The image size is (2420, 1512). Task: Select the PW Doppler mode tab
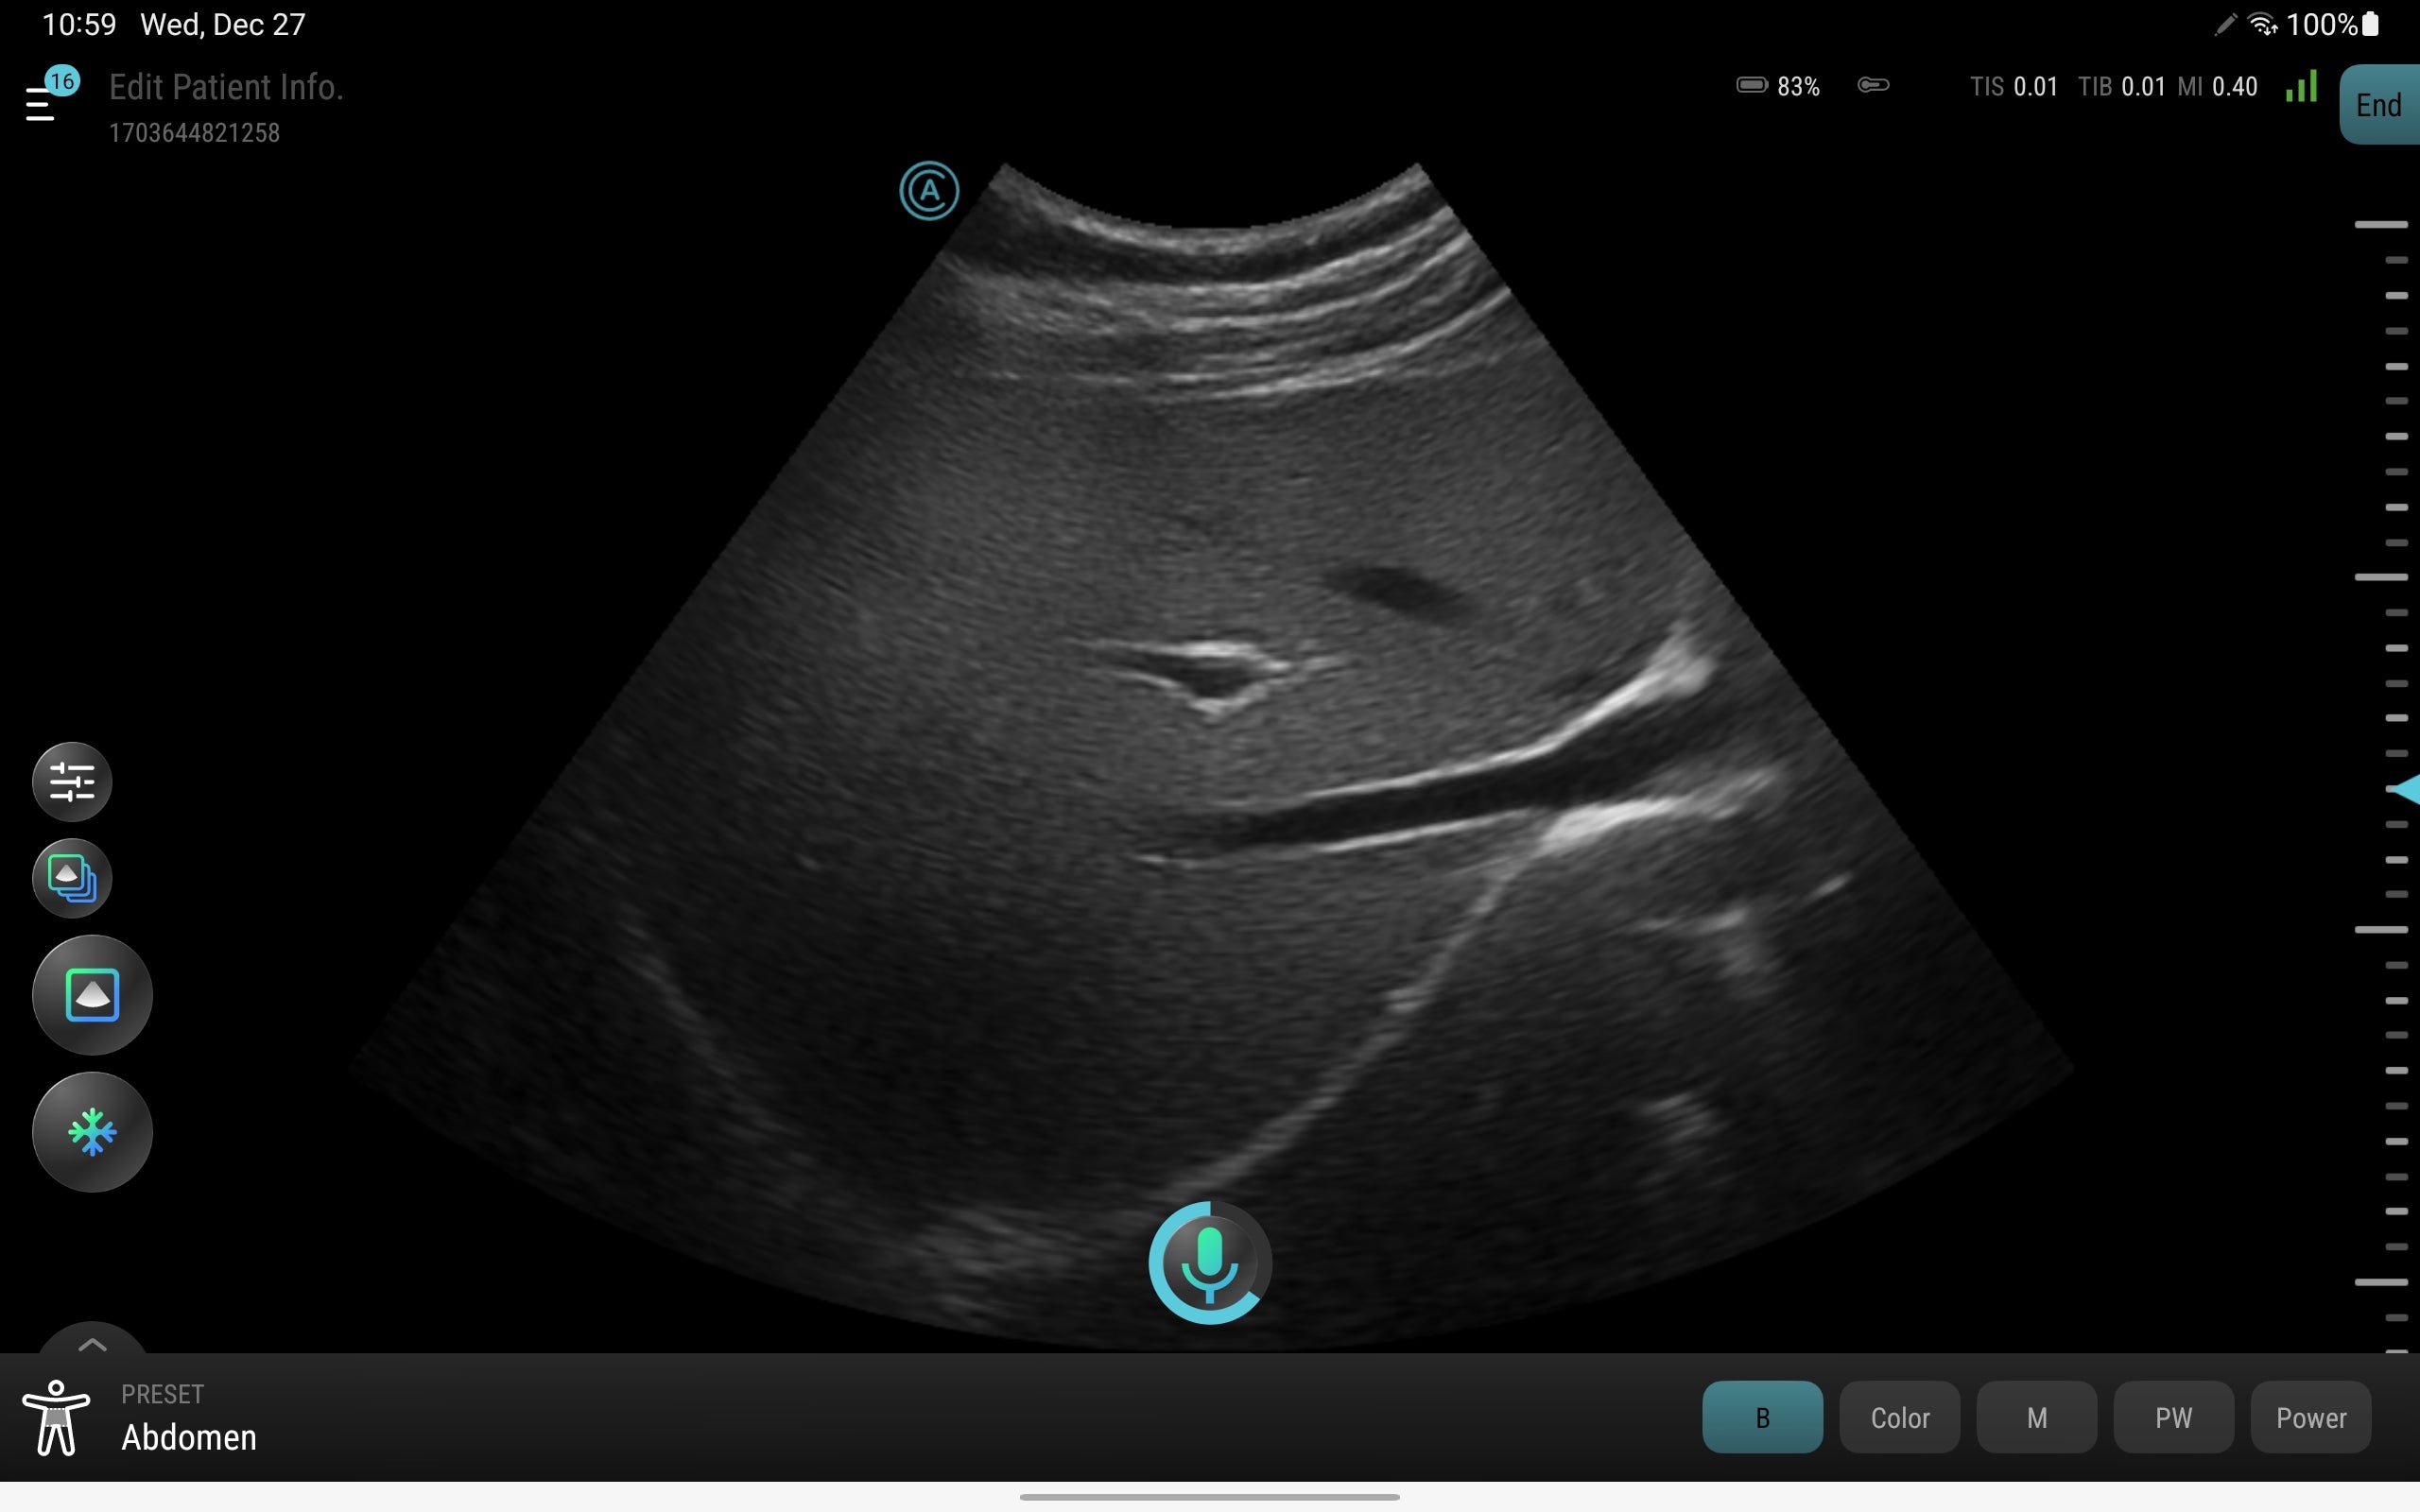2173,1417
